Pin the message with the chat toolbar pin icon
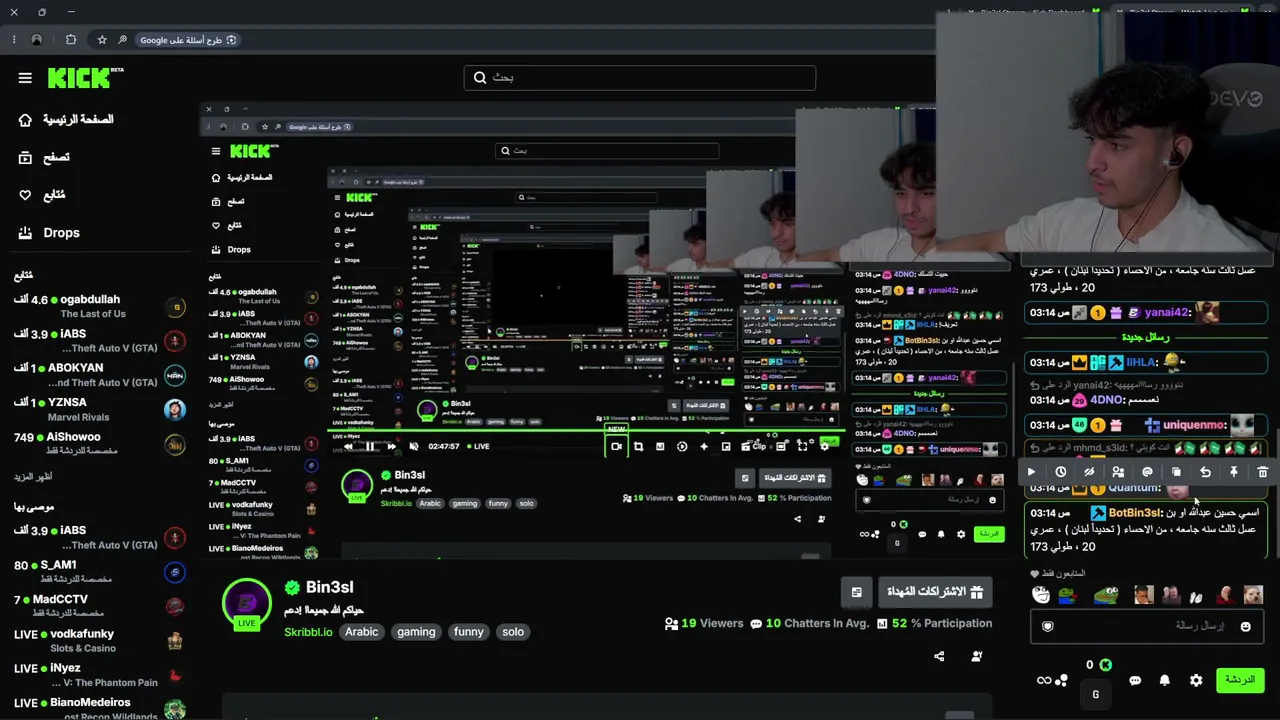 click(1234, 472)
